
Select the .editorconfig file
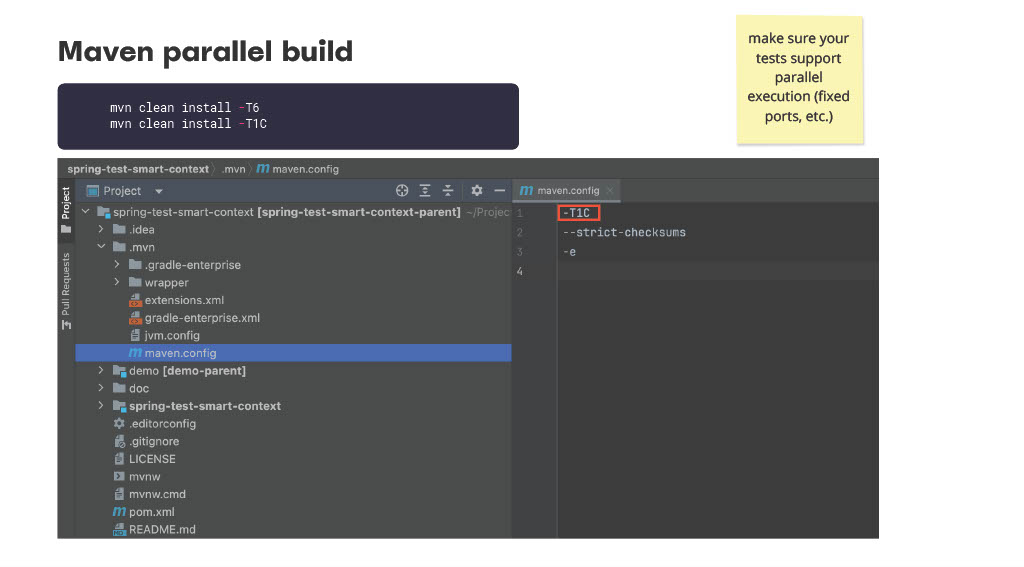[x=162, y=423]
